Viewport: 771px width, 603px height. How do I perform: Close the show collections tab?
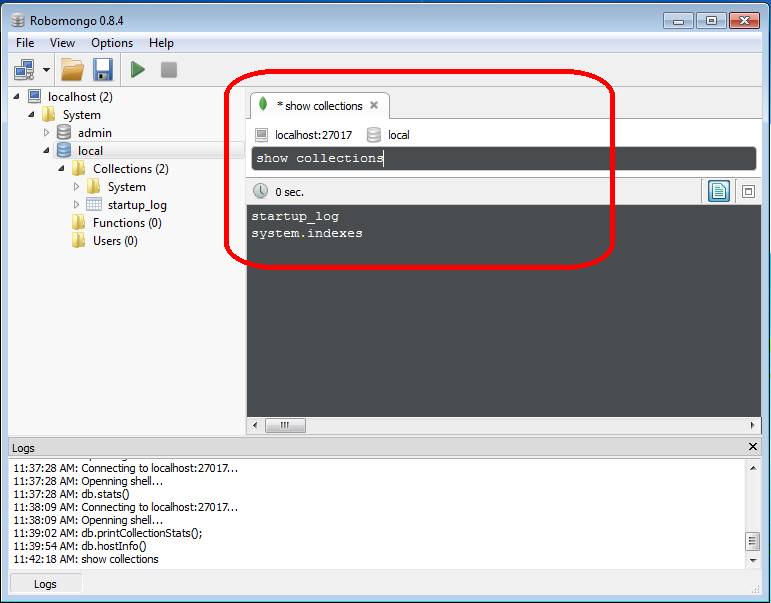pos(374,105)
